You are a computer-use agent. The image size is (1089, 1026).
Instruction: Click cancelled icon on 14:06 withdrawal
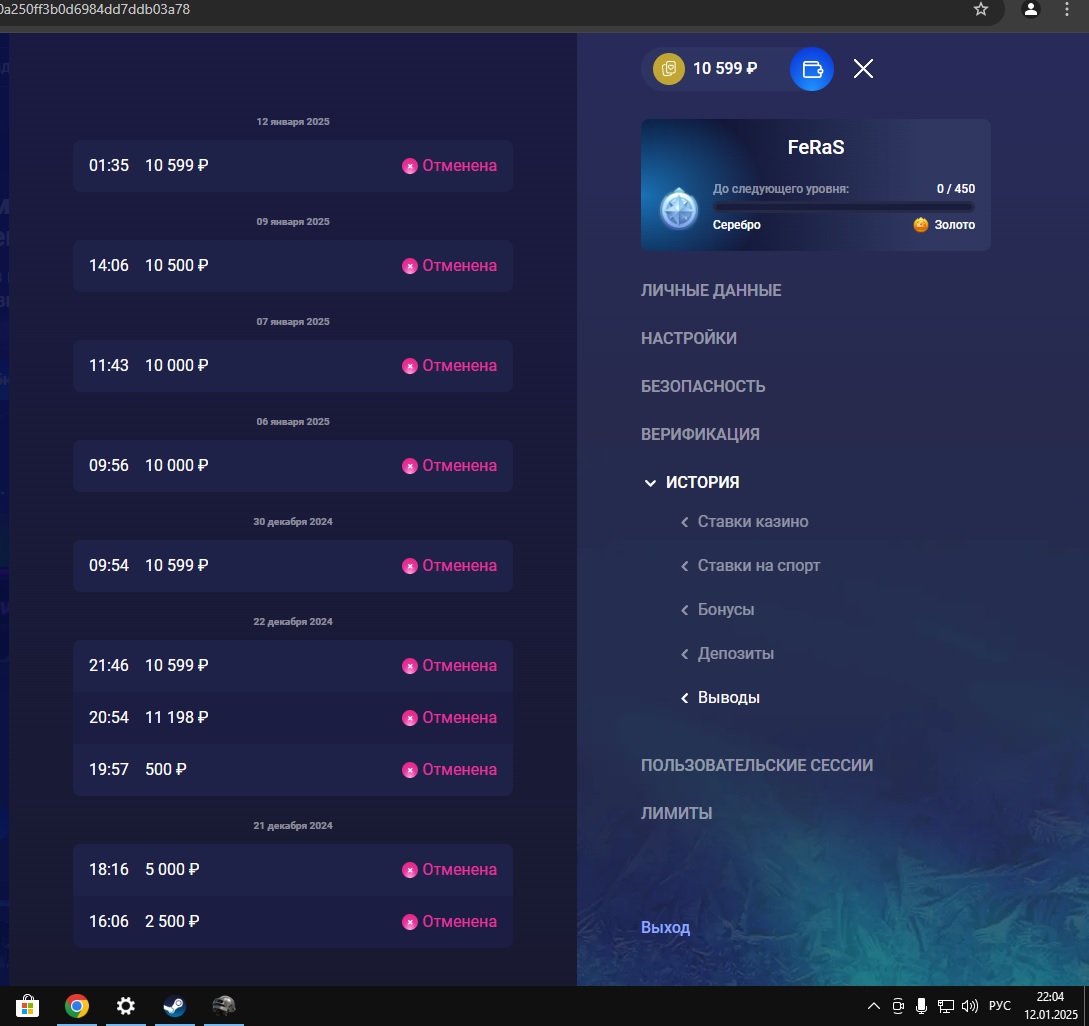coord(410,266)
